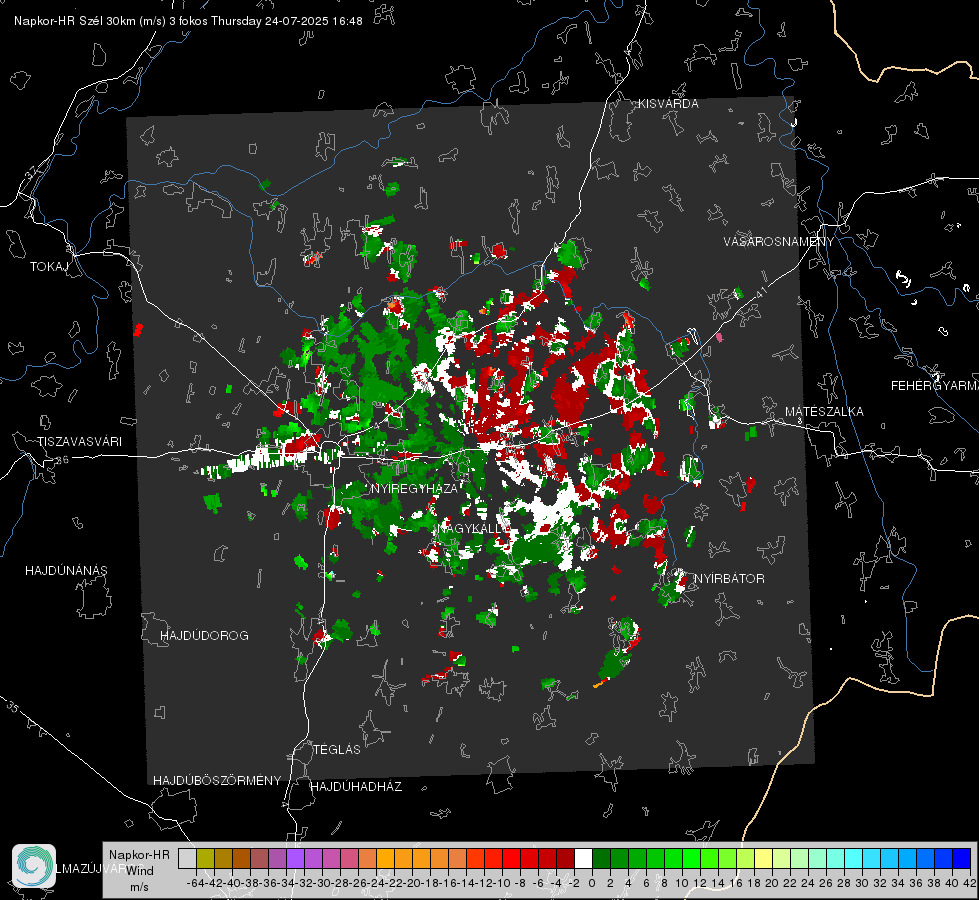This screenshot has height=900, width=979.
Task: Click the HAJDÚDOROG town label
Action: (x=204, y=636)
